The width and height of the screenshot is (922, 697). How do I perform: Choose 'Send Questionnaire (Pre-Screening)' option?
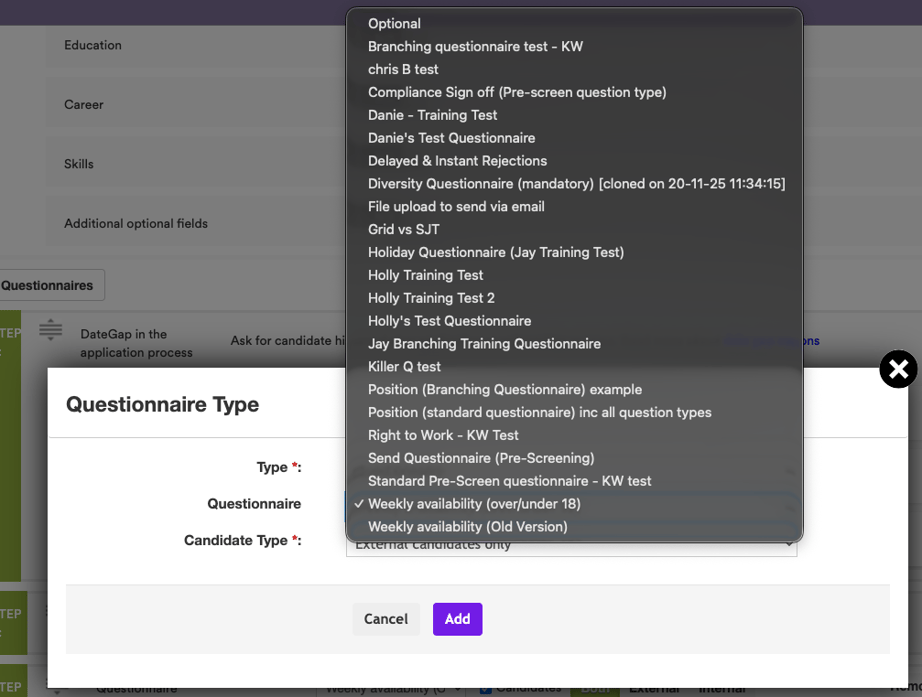481,459
